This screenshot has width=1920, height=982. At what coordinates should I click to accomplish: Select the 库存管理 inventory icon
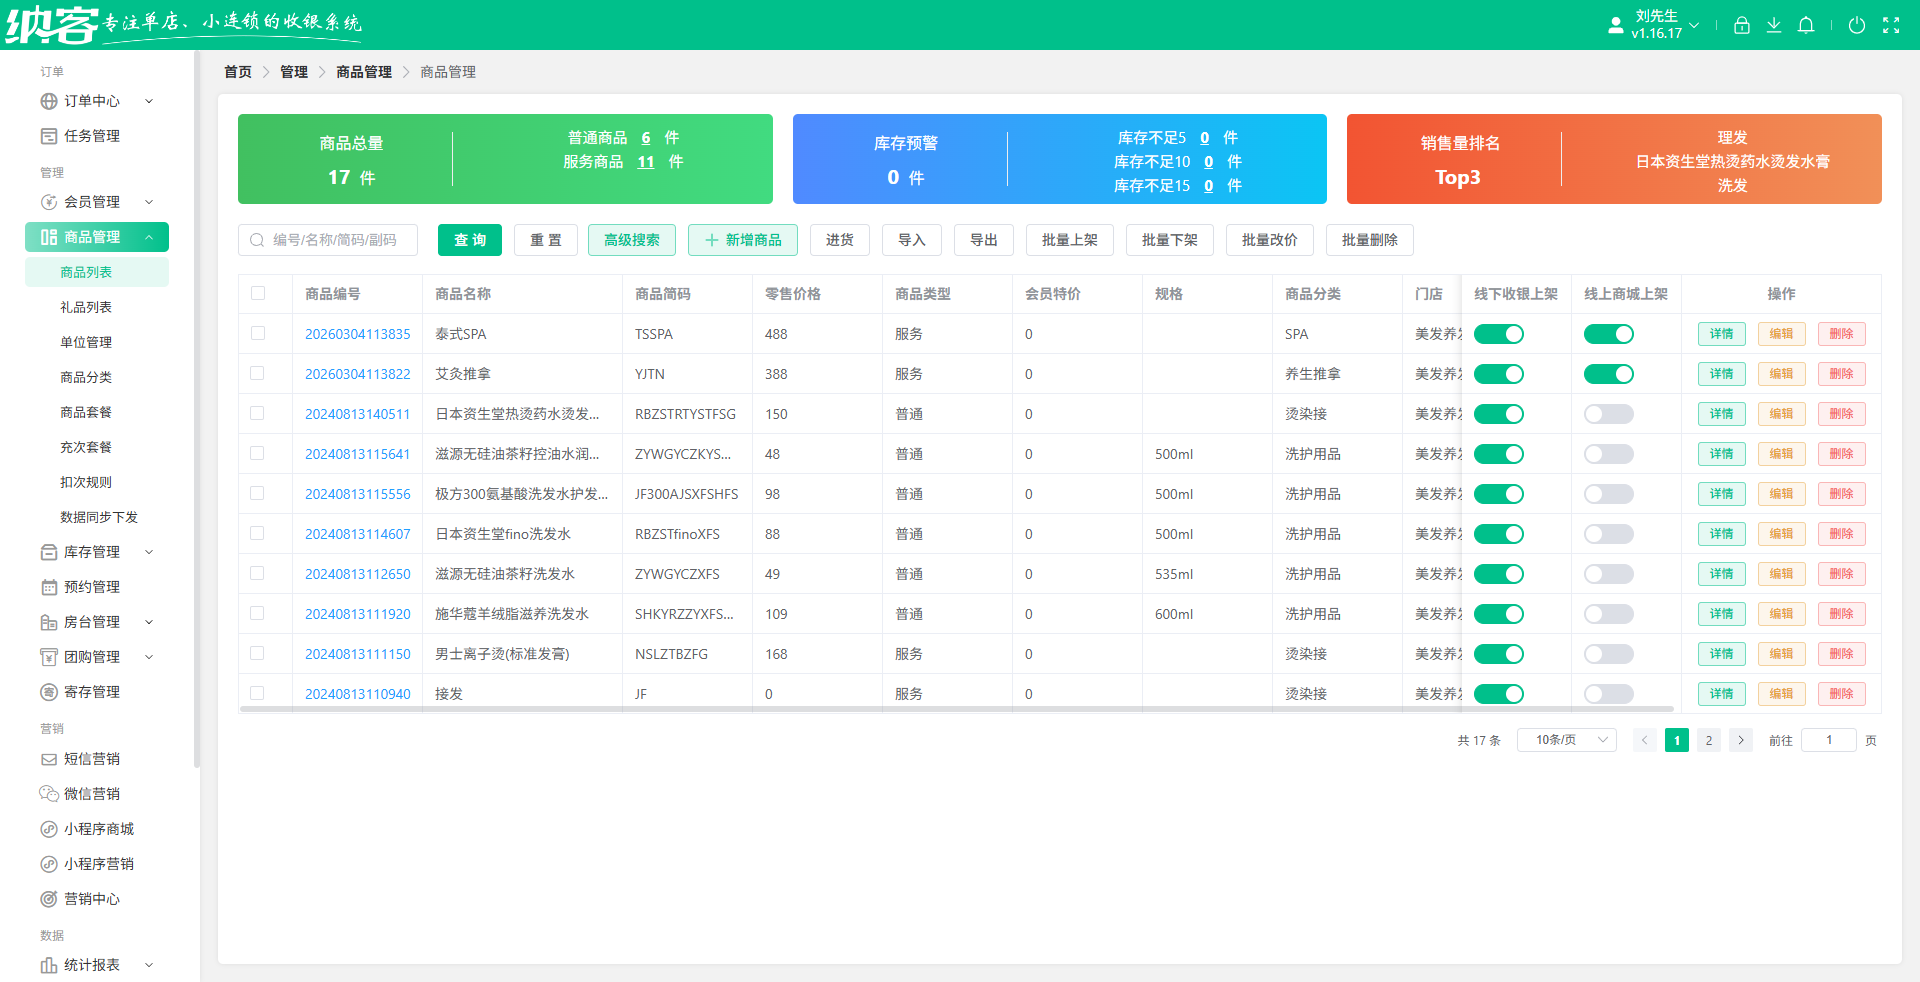48,551
